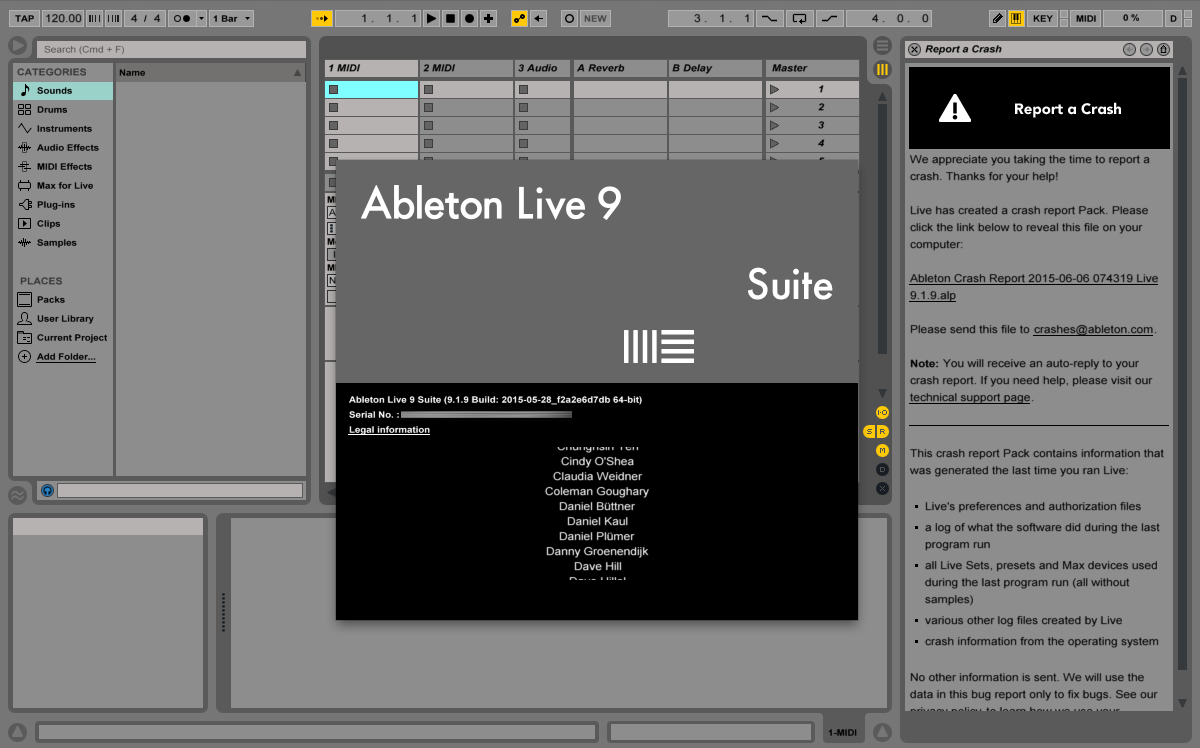Sort browser by Name column header
The width and height of the screenshot is (1200, 748).
(210, 72)
